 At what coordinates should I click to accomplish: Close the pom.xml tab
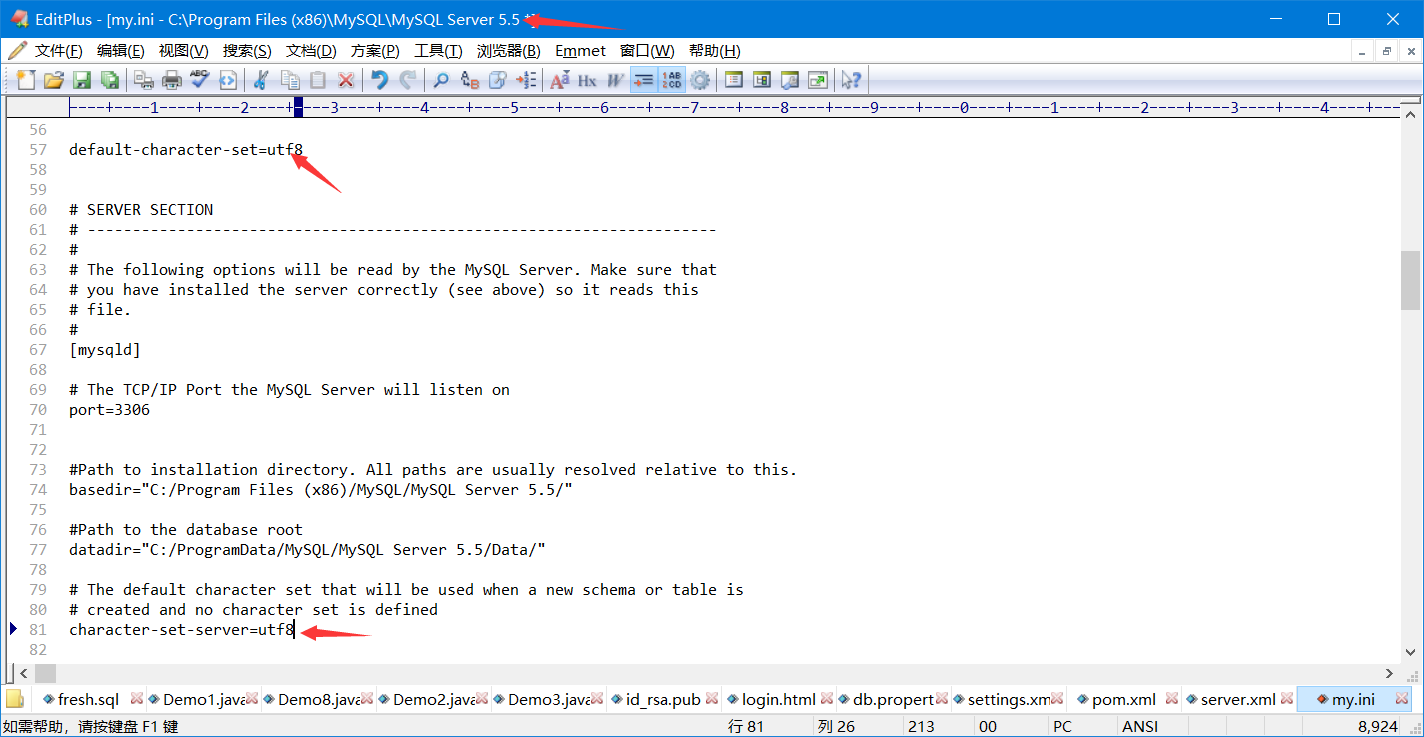[x=1171, y=699]
